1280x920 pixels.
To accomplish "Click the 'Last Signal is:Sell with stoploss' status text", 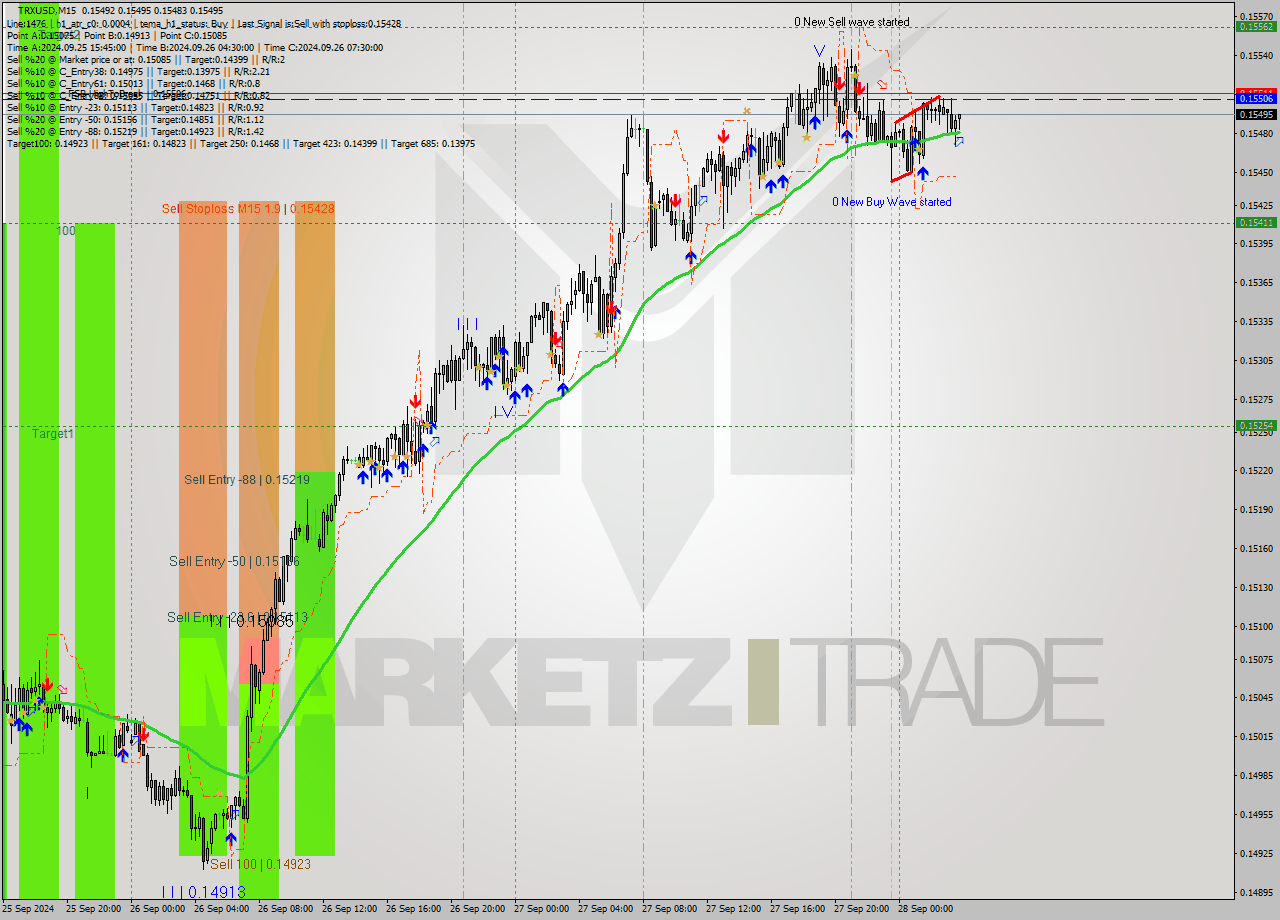I will [x=319, y=22].
